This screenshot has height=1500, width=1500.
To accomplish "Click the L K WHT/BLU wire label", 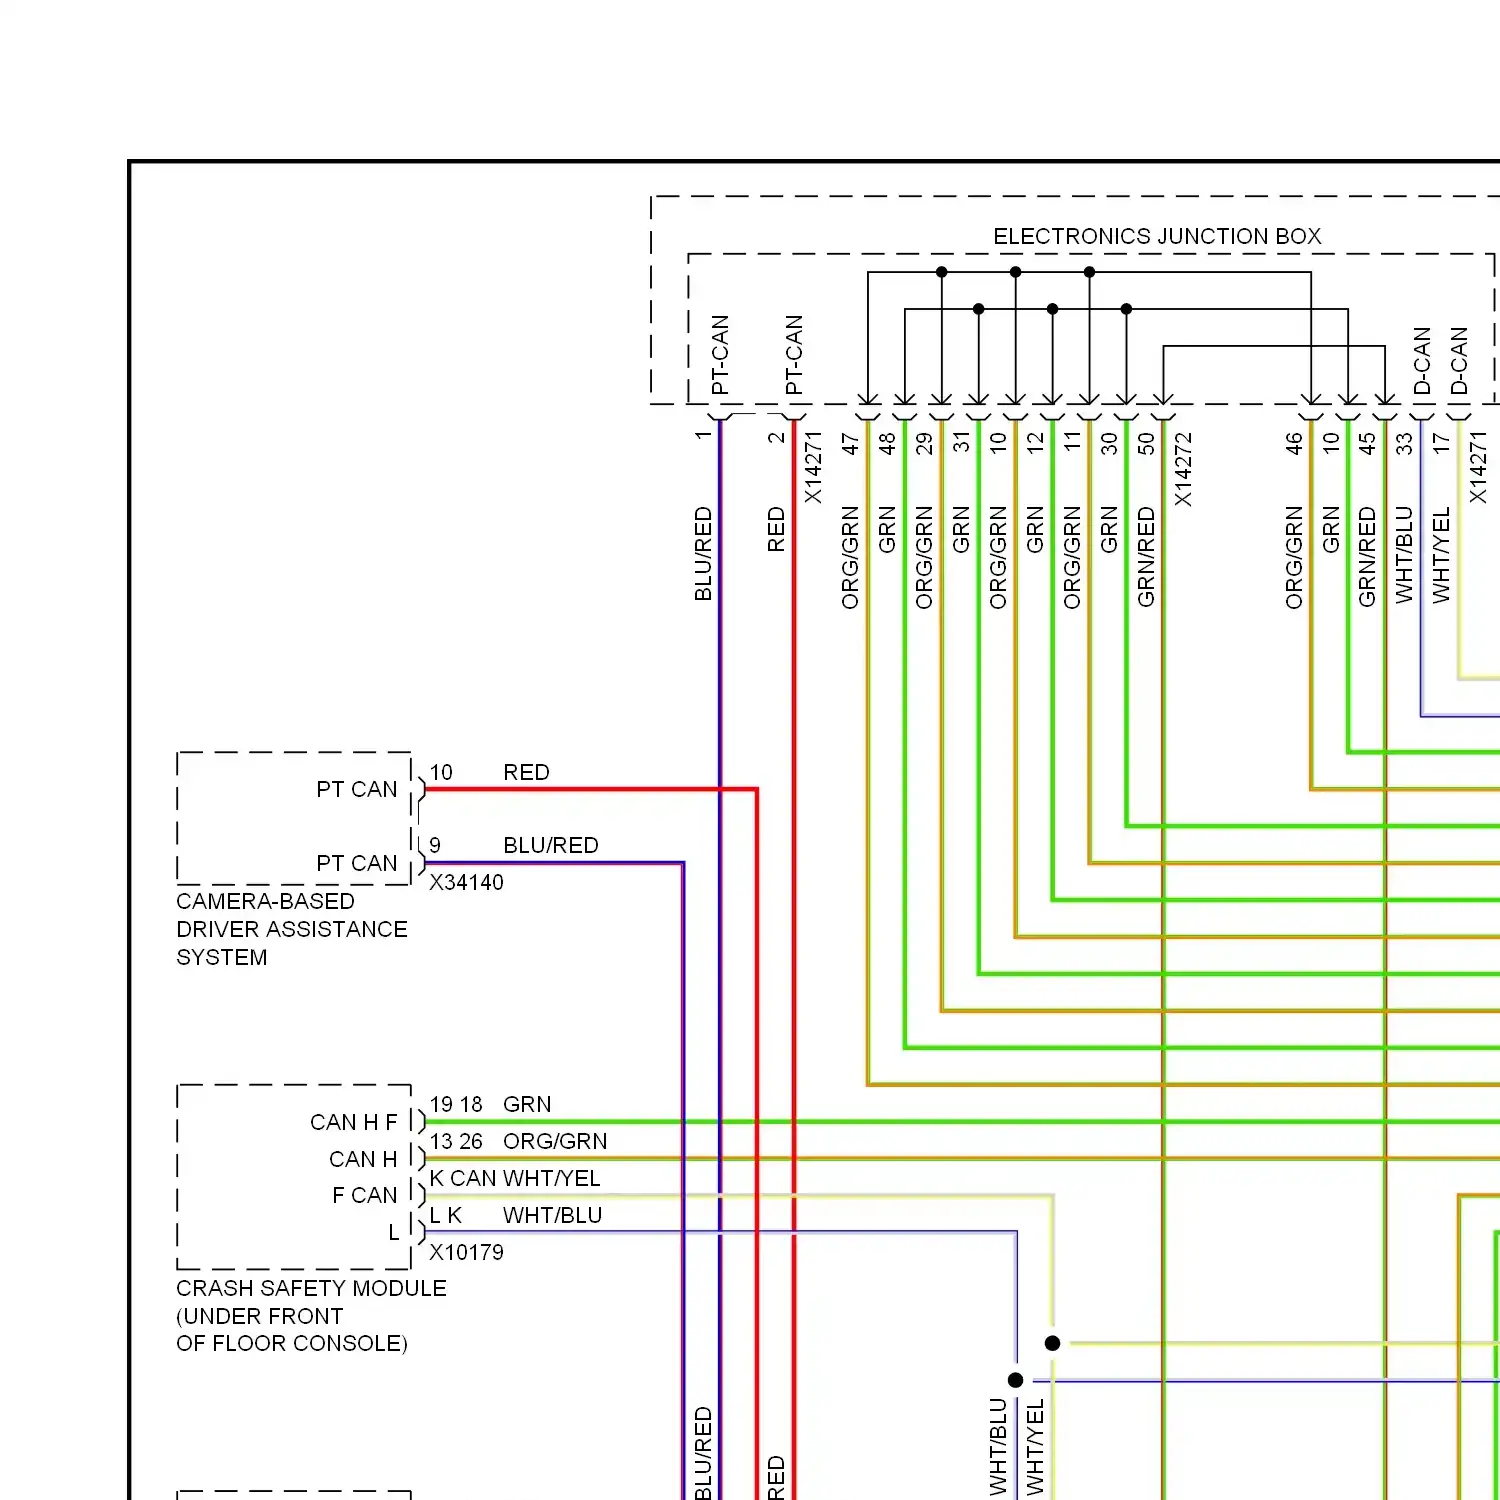I will point(516,1215).
